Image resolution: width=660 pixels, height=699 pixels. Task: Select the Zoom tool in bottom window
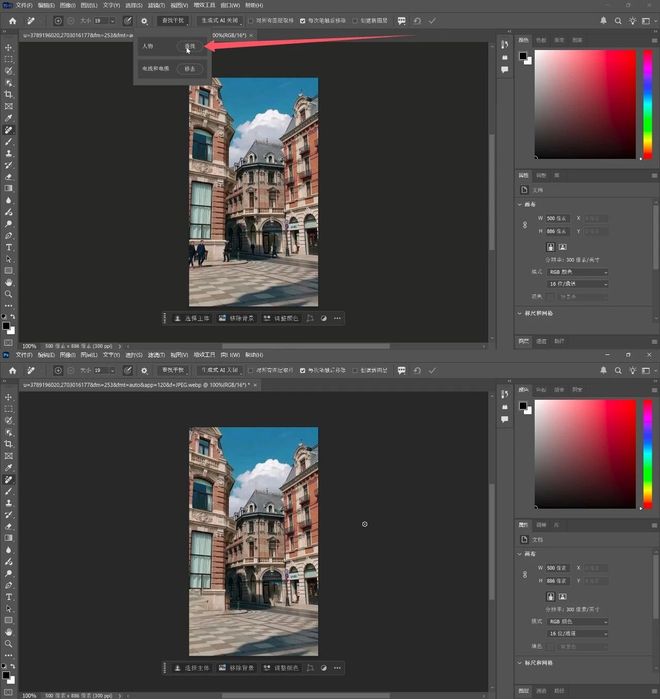tap(8, 643)
